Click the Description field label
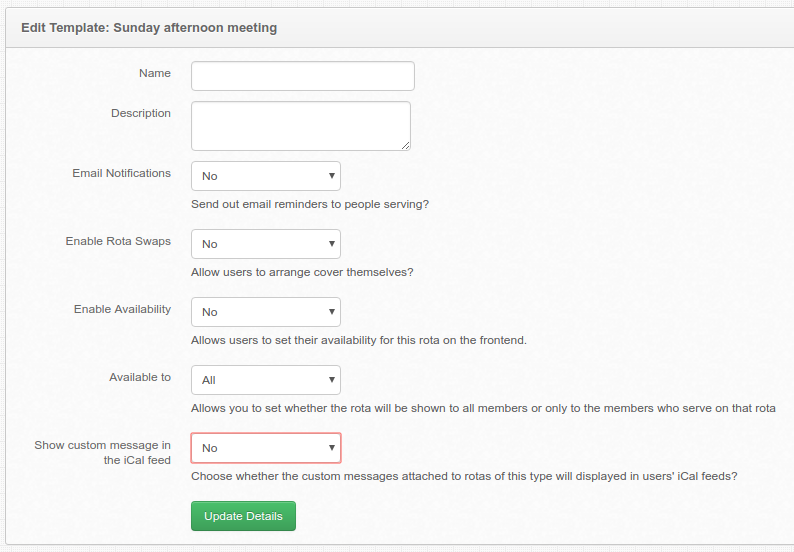The height and width of the screenshot is (552, 794). pos(141,113)
